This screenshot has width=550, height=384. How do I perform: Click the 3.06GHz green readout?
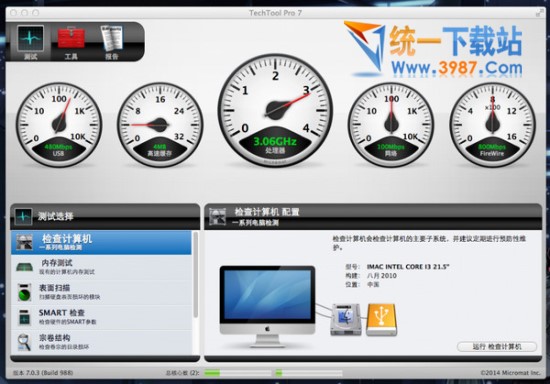[275, 141]
